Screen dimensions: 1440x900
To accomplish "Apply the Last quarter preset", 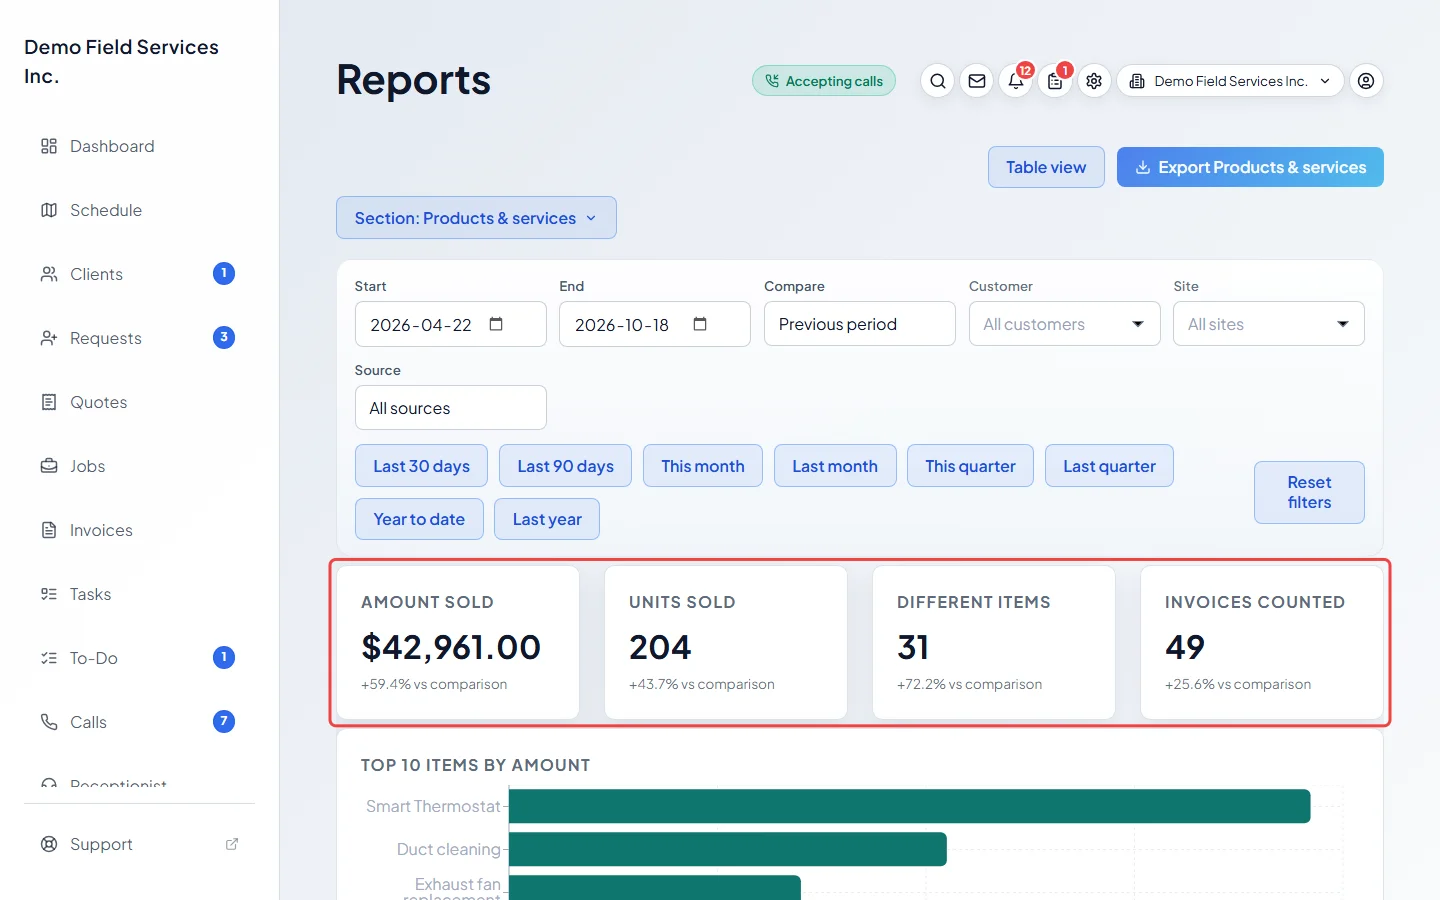I will [1109, 466].
